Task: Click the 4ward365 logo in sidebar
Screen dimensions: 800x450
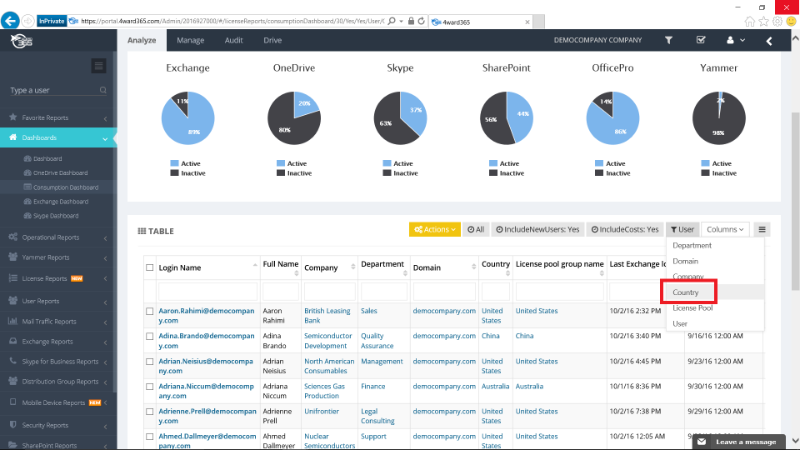Action: [x=22, y=40]
